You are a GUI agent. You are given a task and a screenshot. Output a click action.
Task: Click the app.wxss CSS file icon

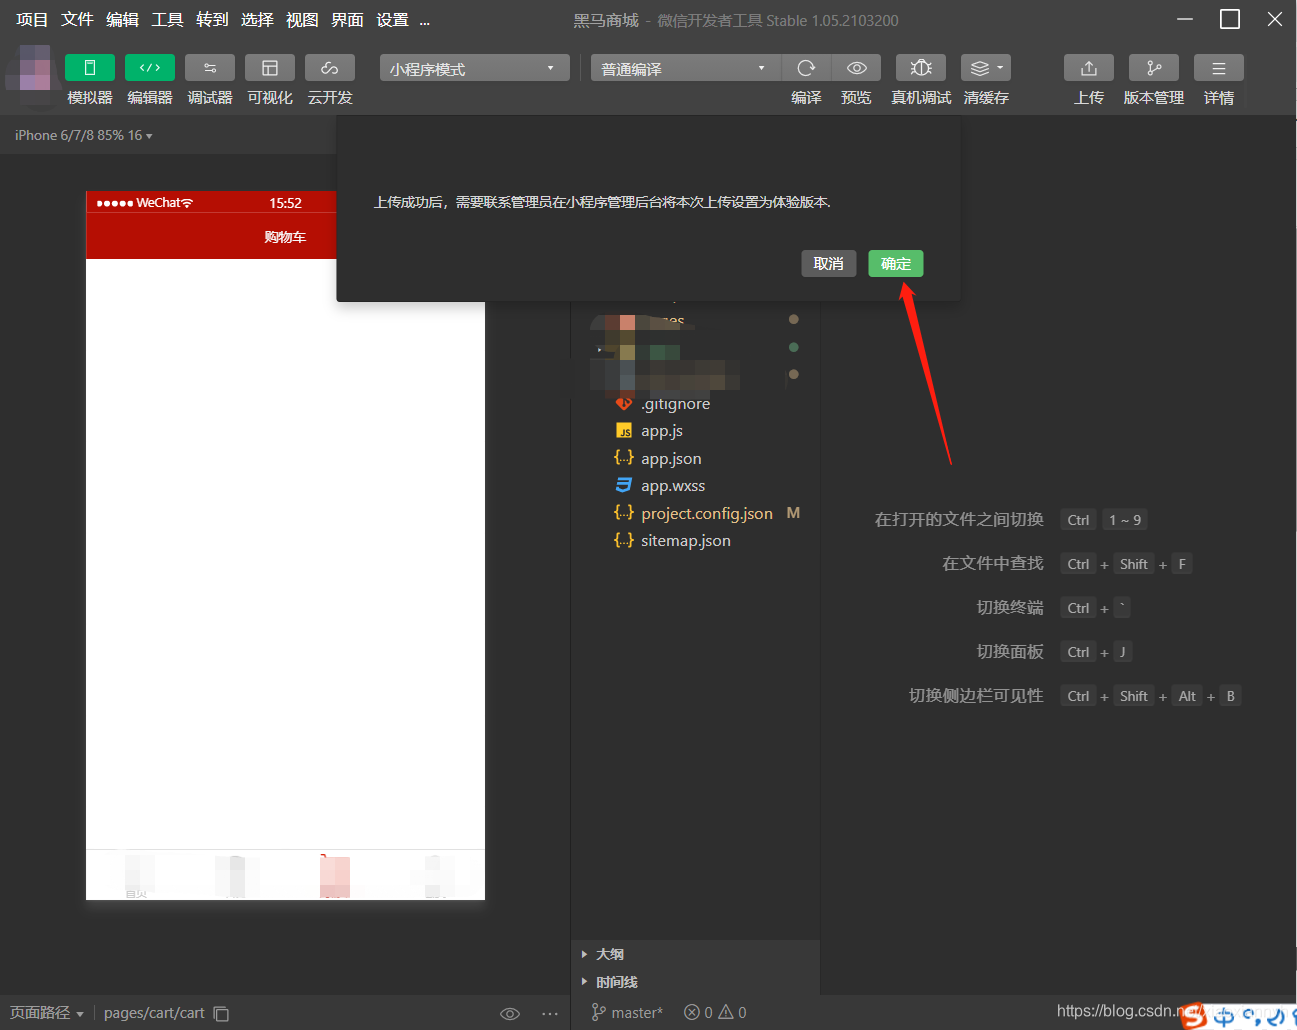[624, 485]
